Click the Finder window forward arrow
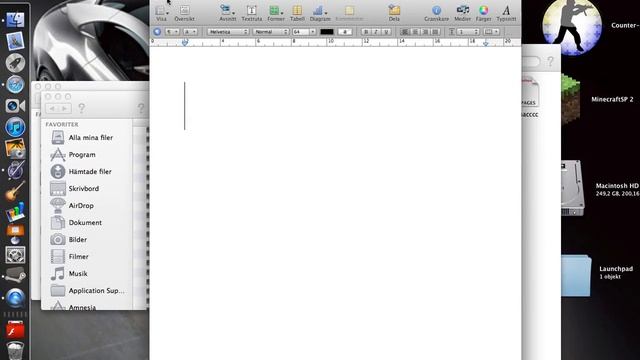 point(64,109)
